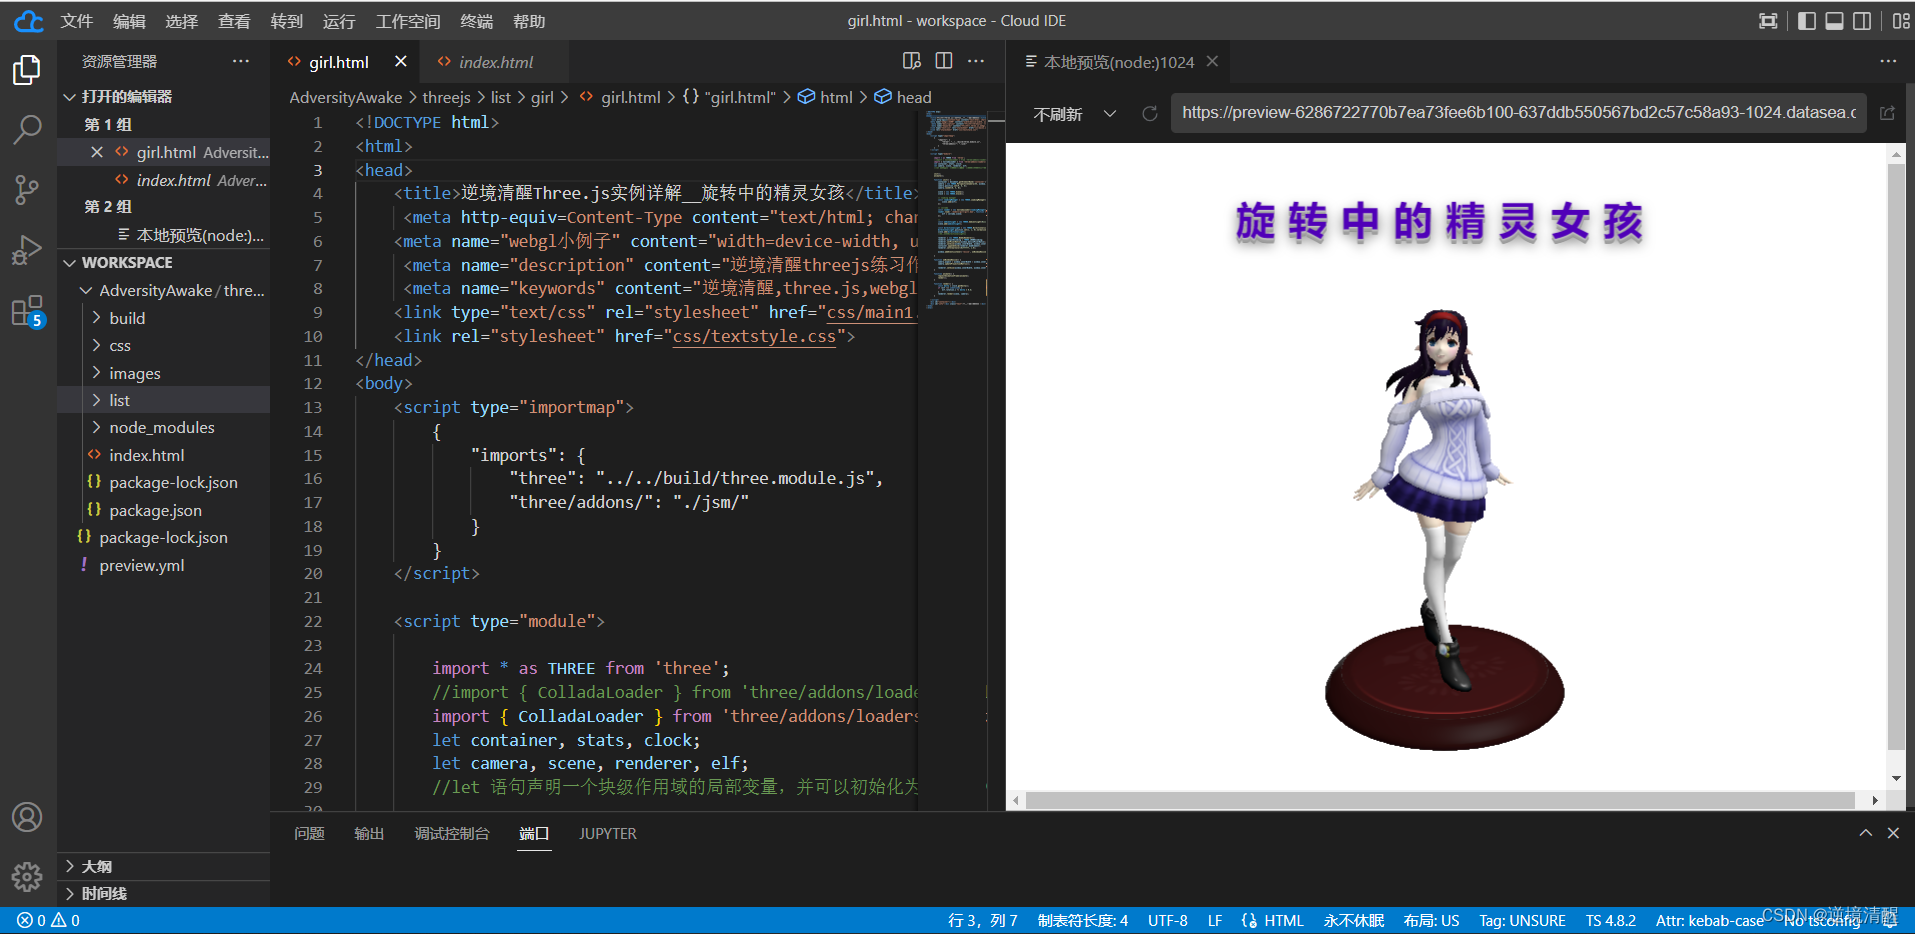
Task: Open preview in external browser
Action: coord(1887,114)
